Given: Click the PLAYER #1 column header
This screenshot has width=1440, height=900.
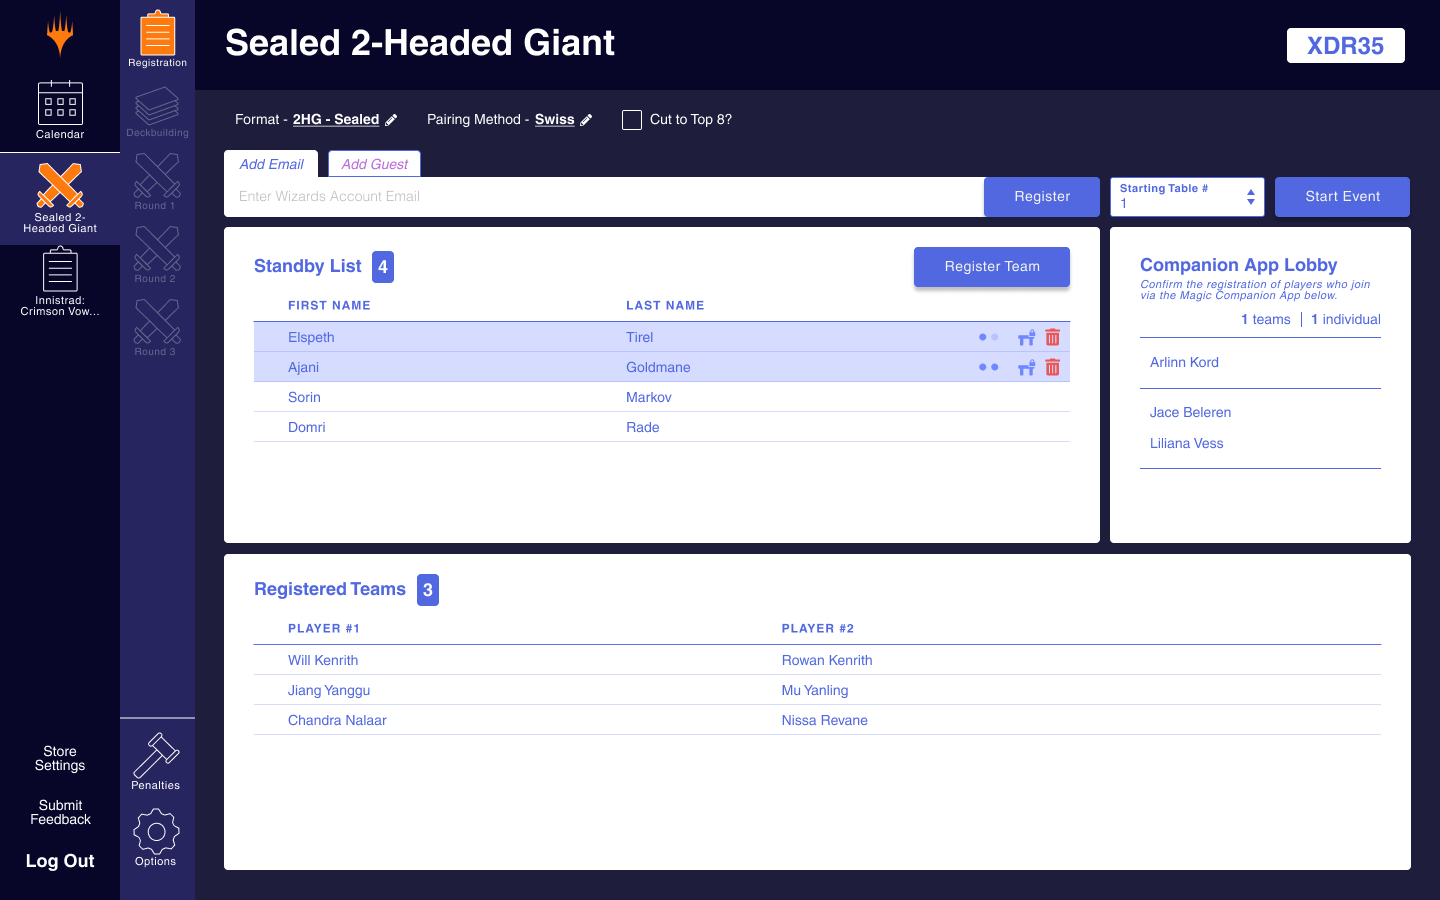Looking at the screenshot, I should 324,629.
